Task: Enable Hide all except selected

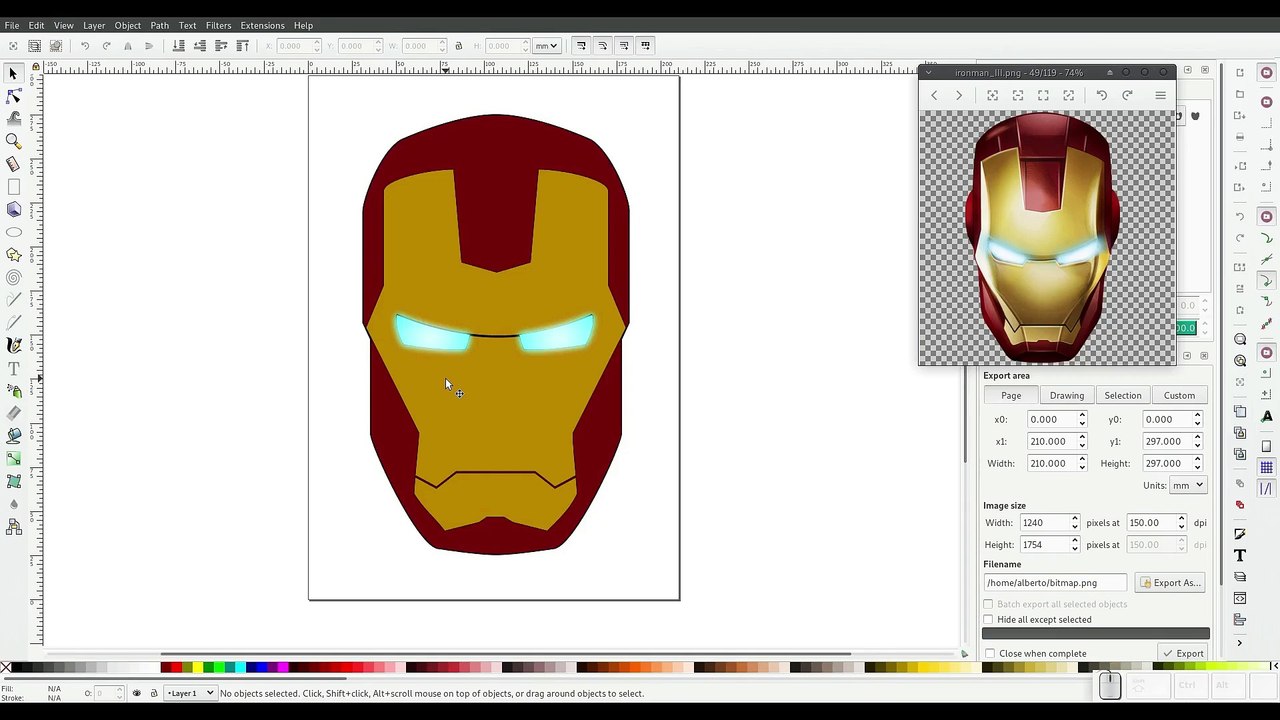Action: (x=989, y=619)
